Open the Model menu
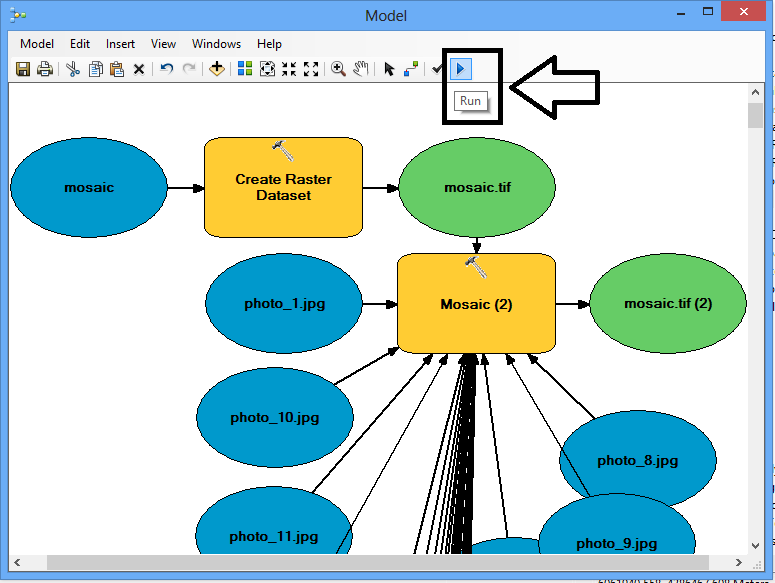Image resolution: width=775 pixels, height=583 pixels. (x=37, y=44)
